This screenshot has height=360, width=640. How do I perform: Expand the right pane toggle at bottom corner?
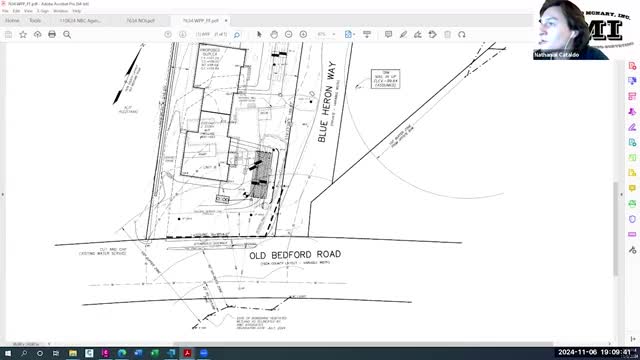tap(632, 339)
